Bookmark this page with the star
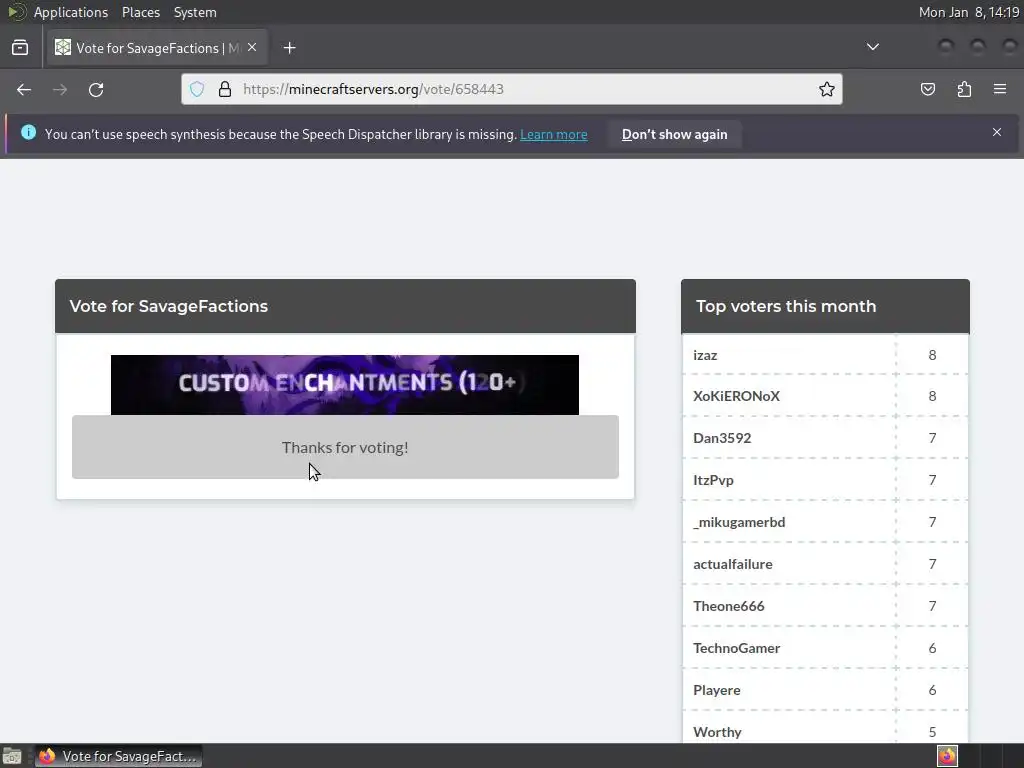This screenshot has width=1024, height=768. pos(827,89)
